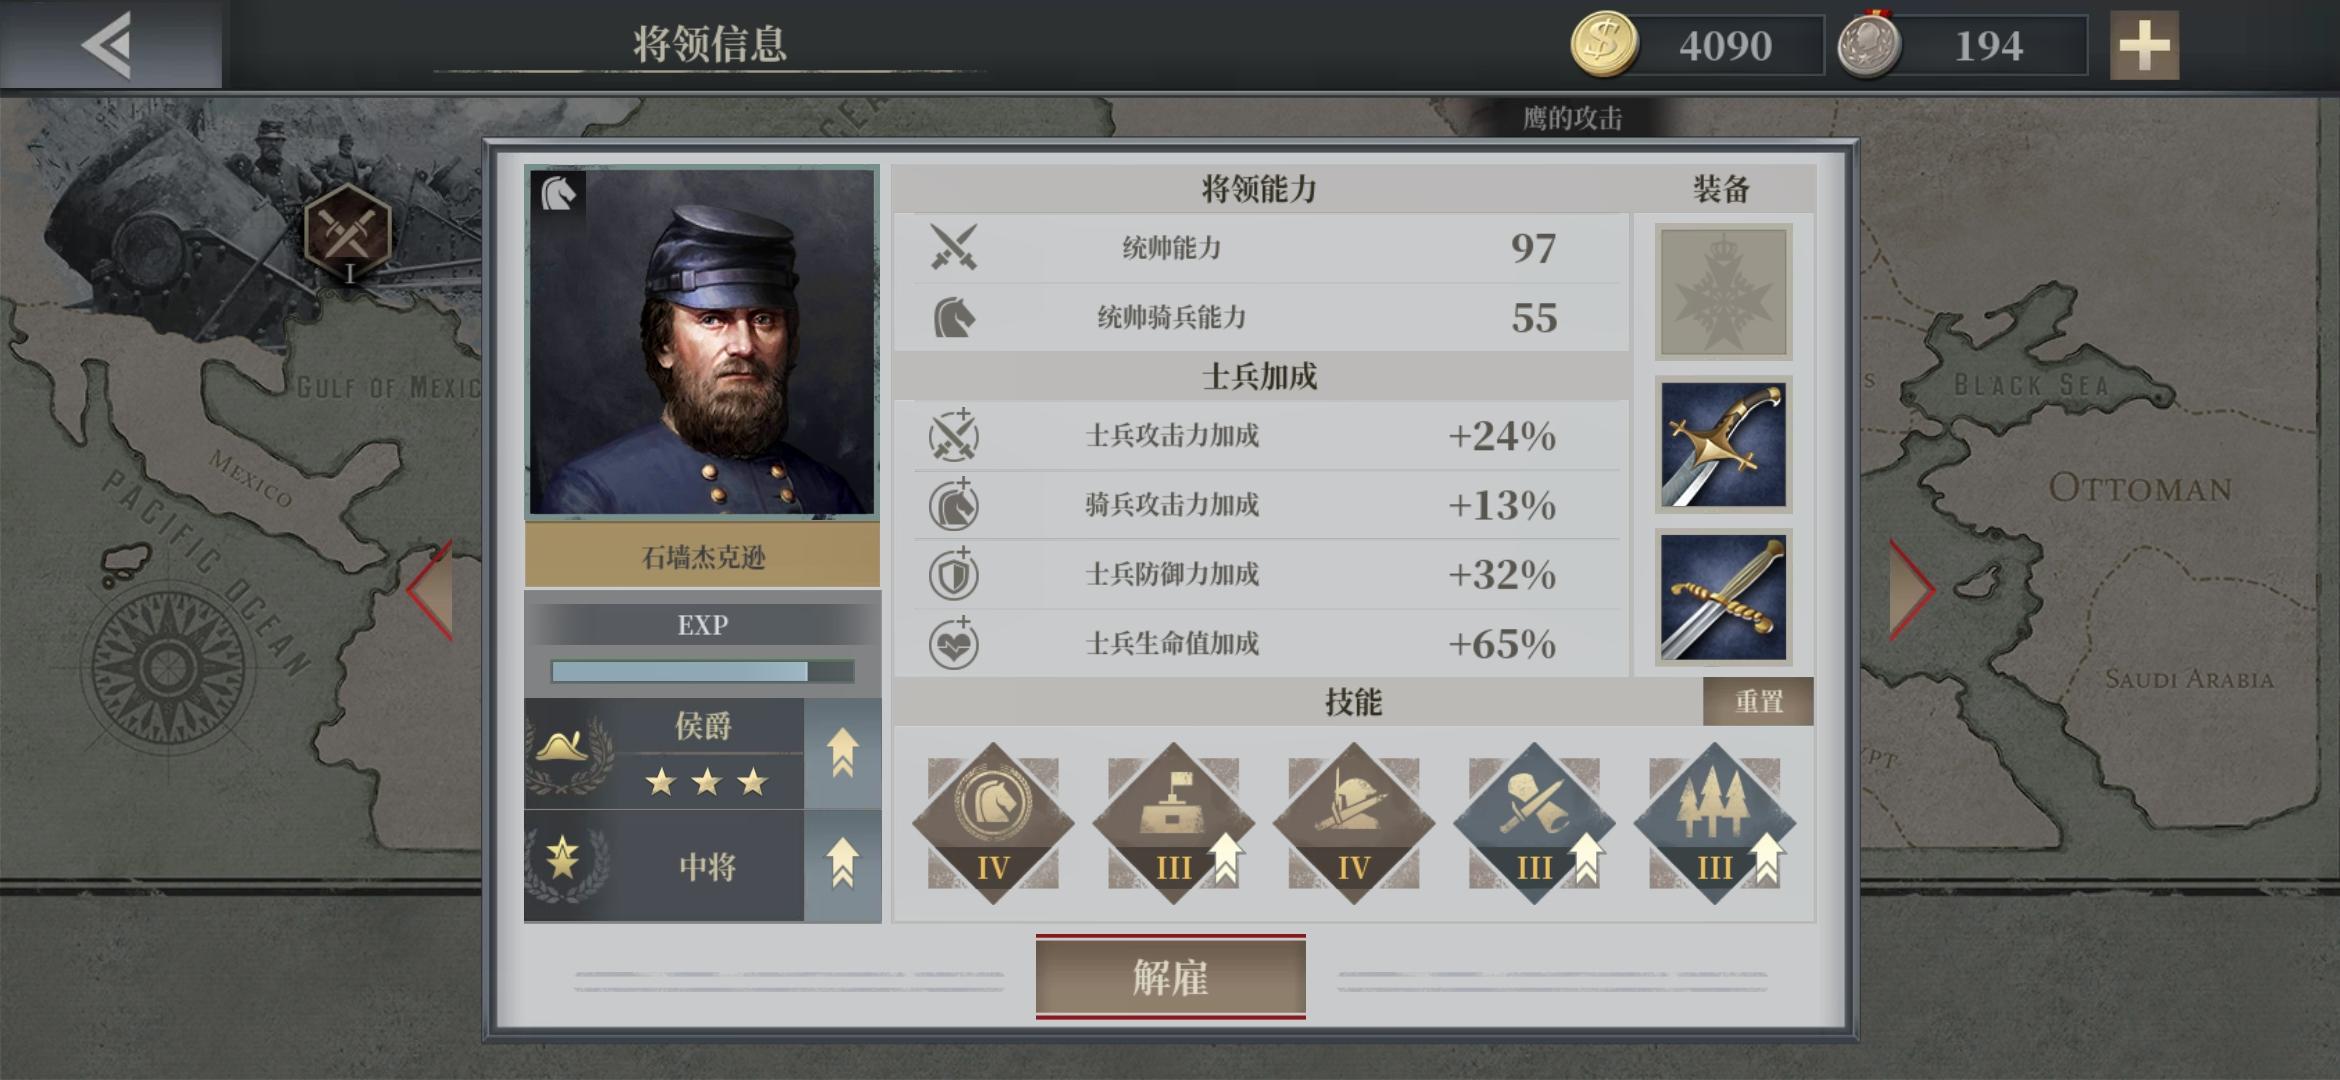Click the 重置 skill reset button
The image size is (2340, 1080).
[x=1758, y=701]
